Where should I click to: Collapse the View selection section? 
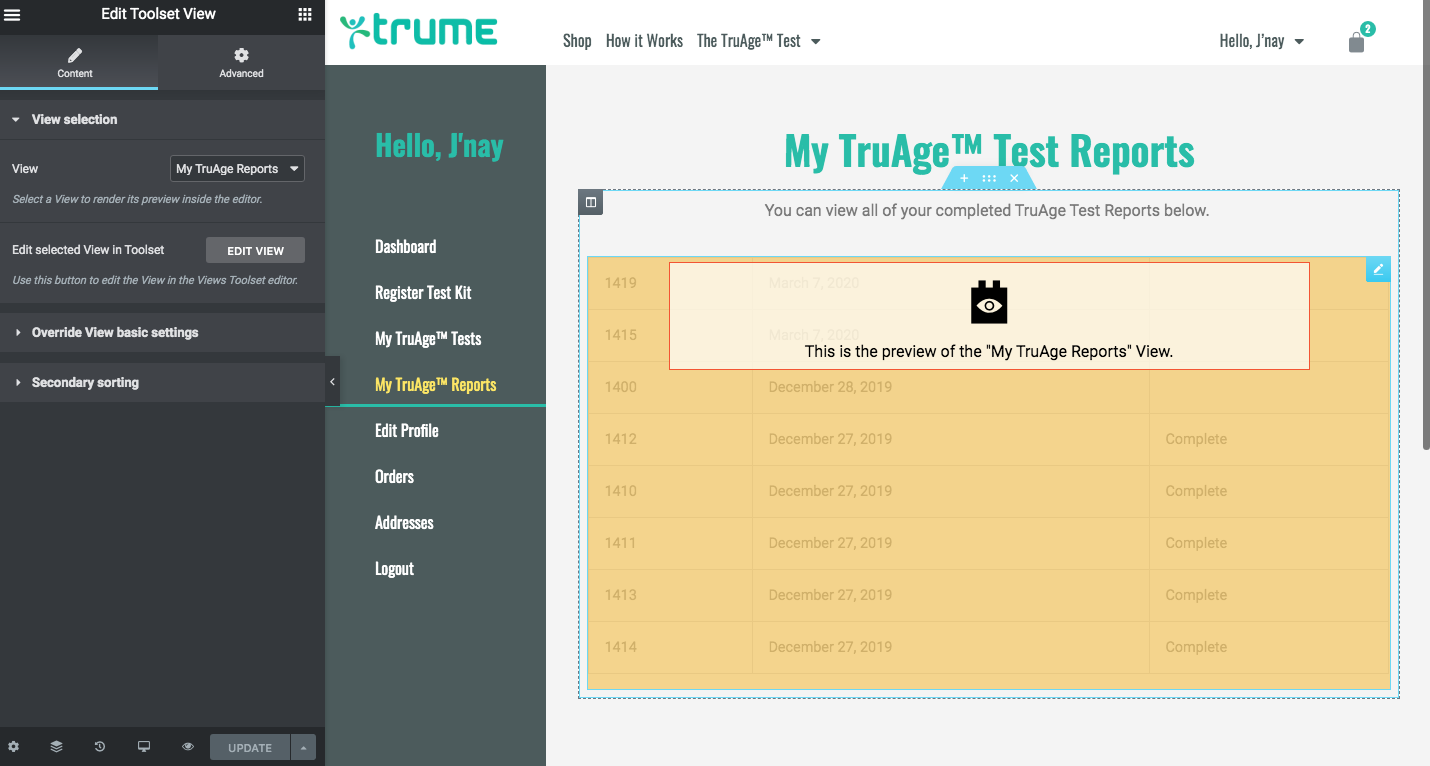point(74,119)
